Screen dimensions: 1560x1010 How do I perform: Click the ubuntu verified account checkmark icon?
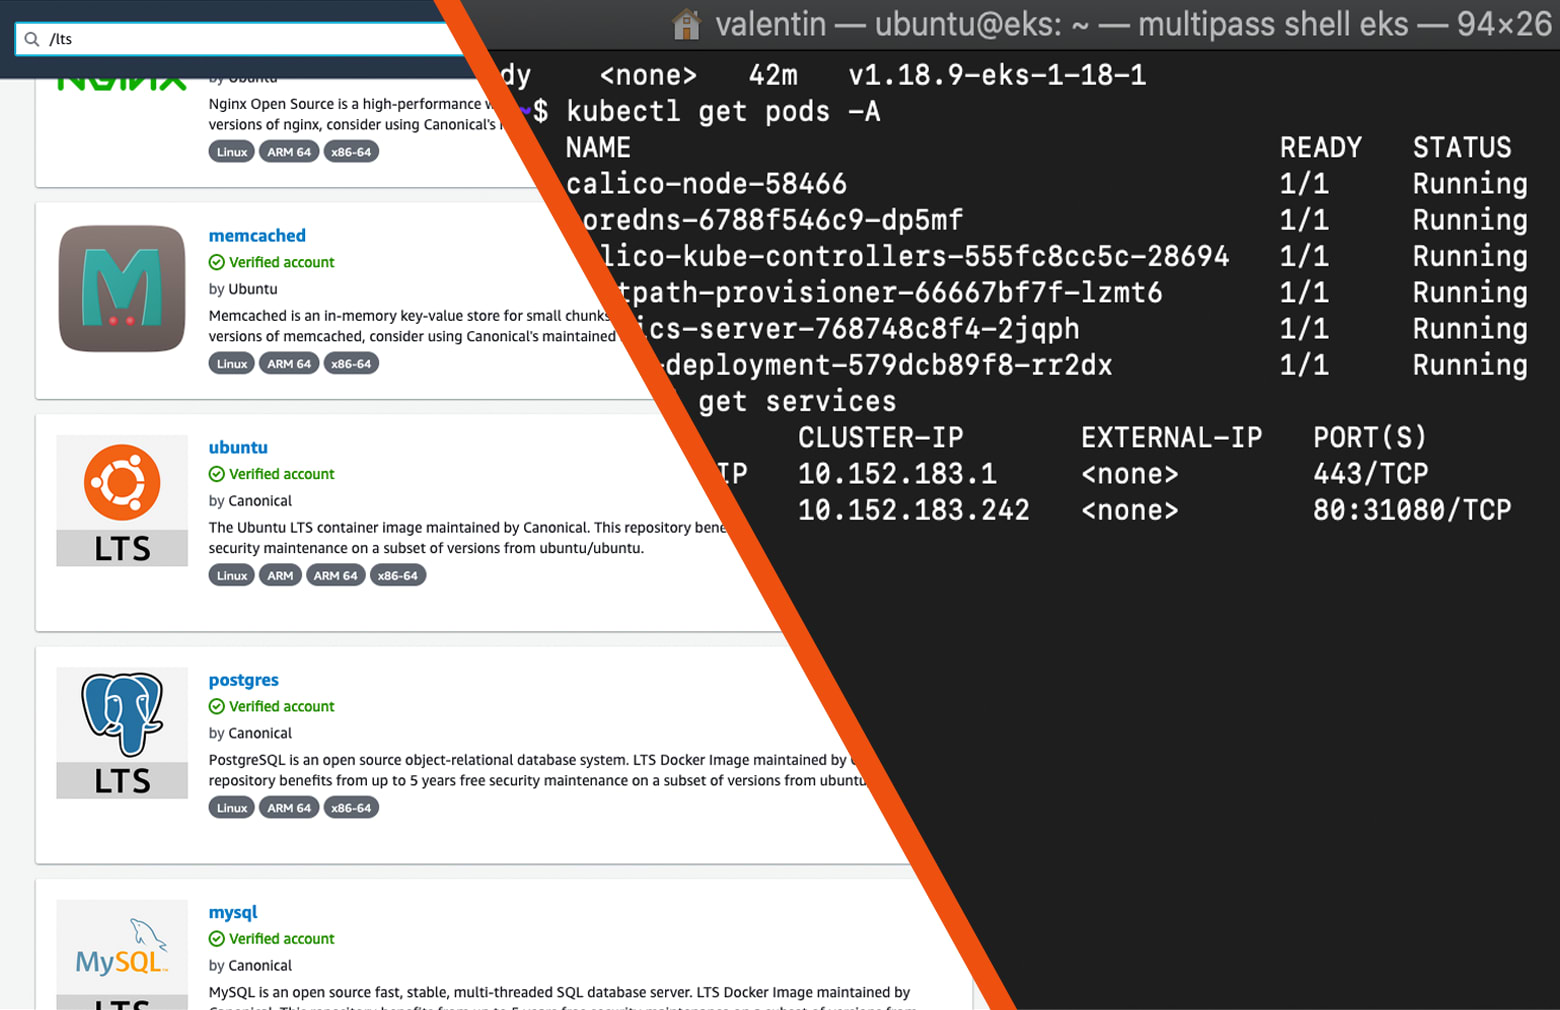point(217,474)
